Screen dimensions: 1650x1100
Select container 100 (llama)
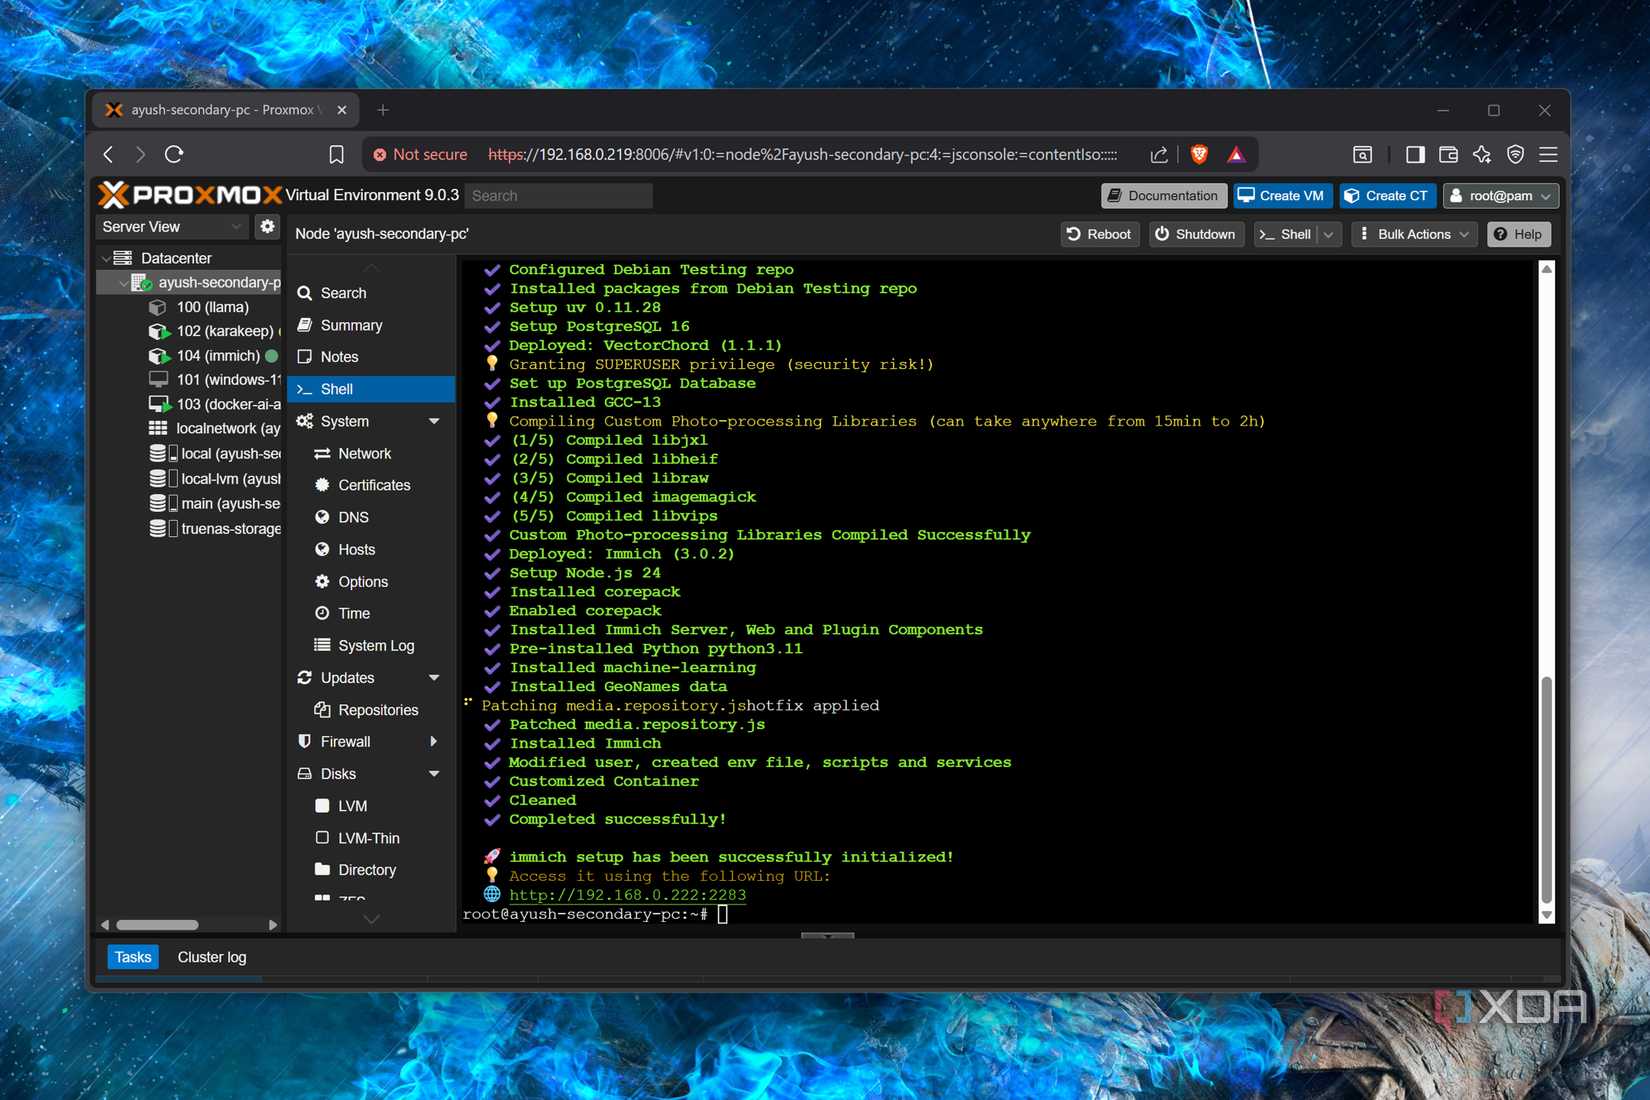[212, 307]
